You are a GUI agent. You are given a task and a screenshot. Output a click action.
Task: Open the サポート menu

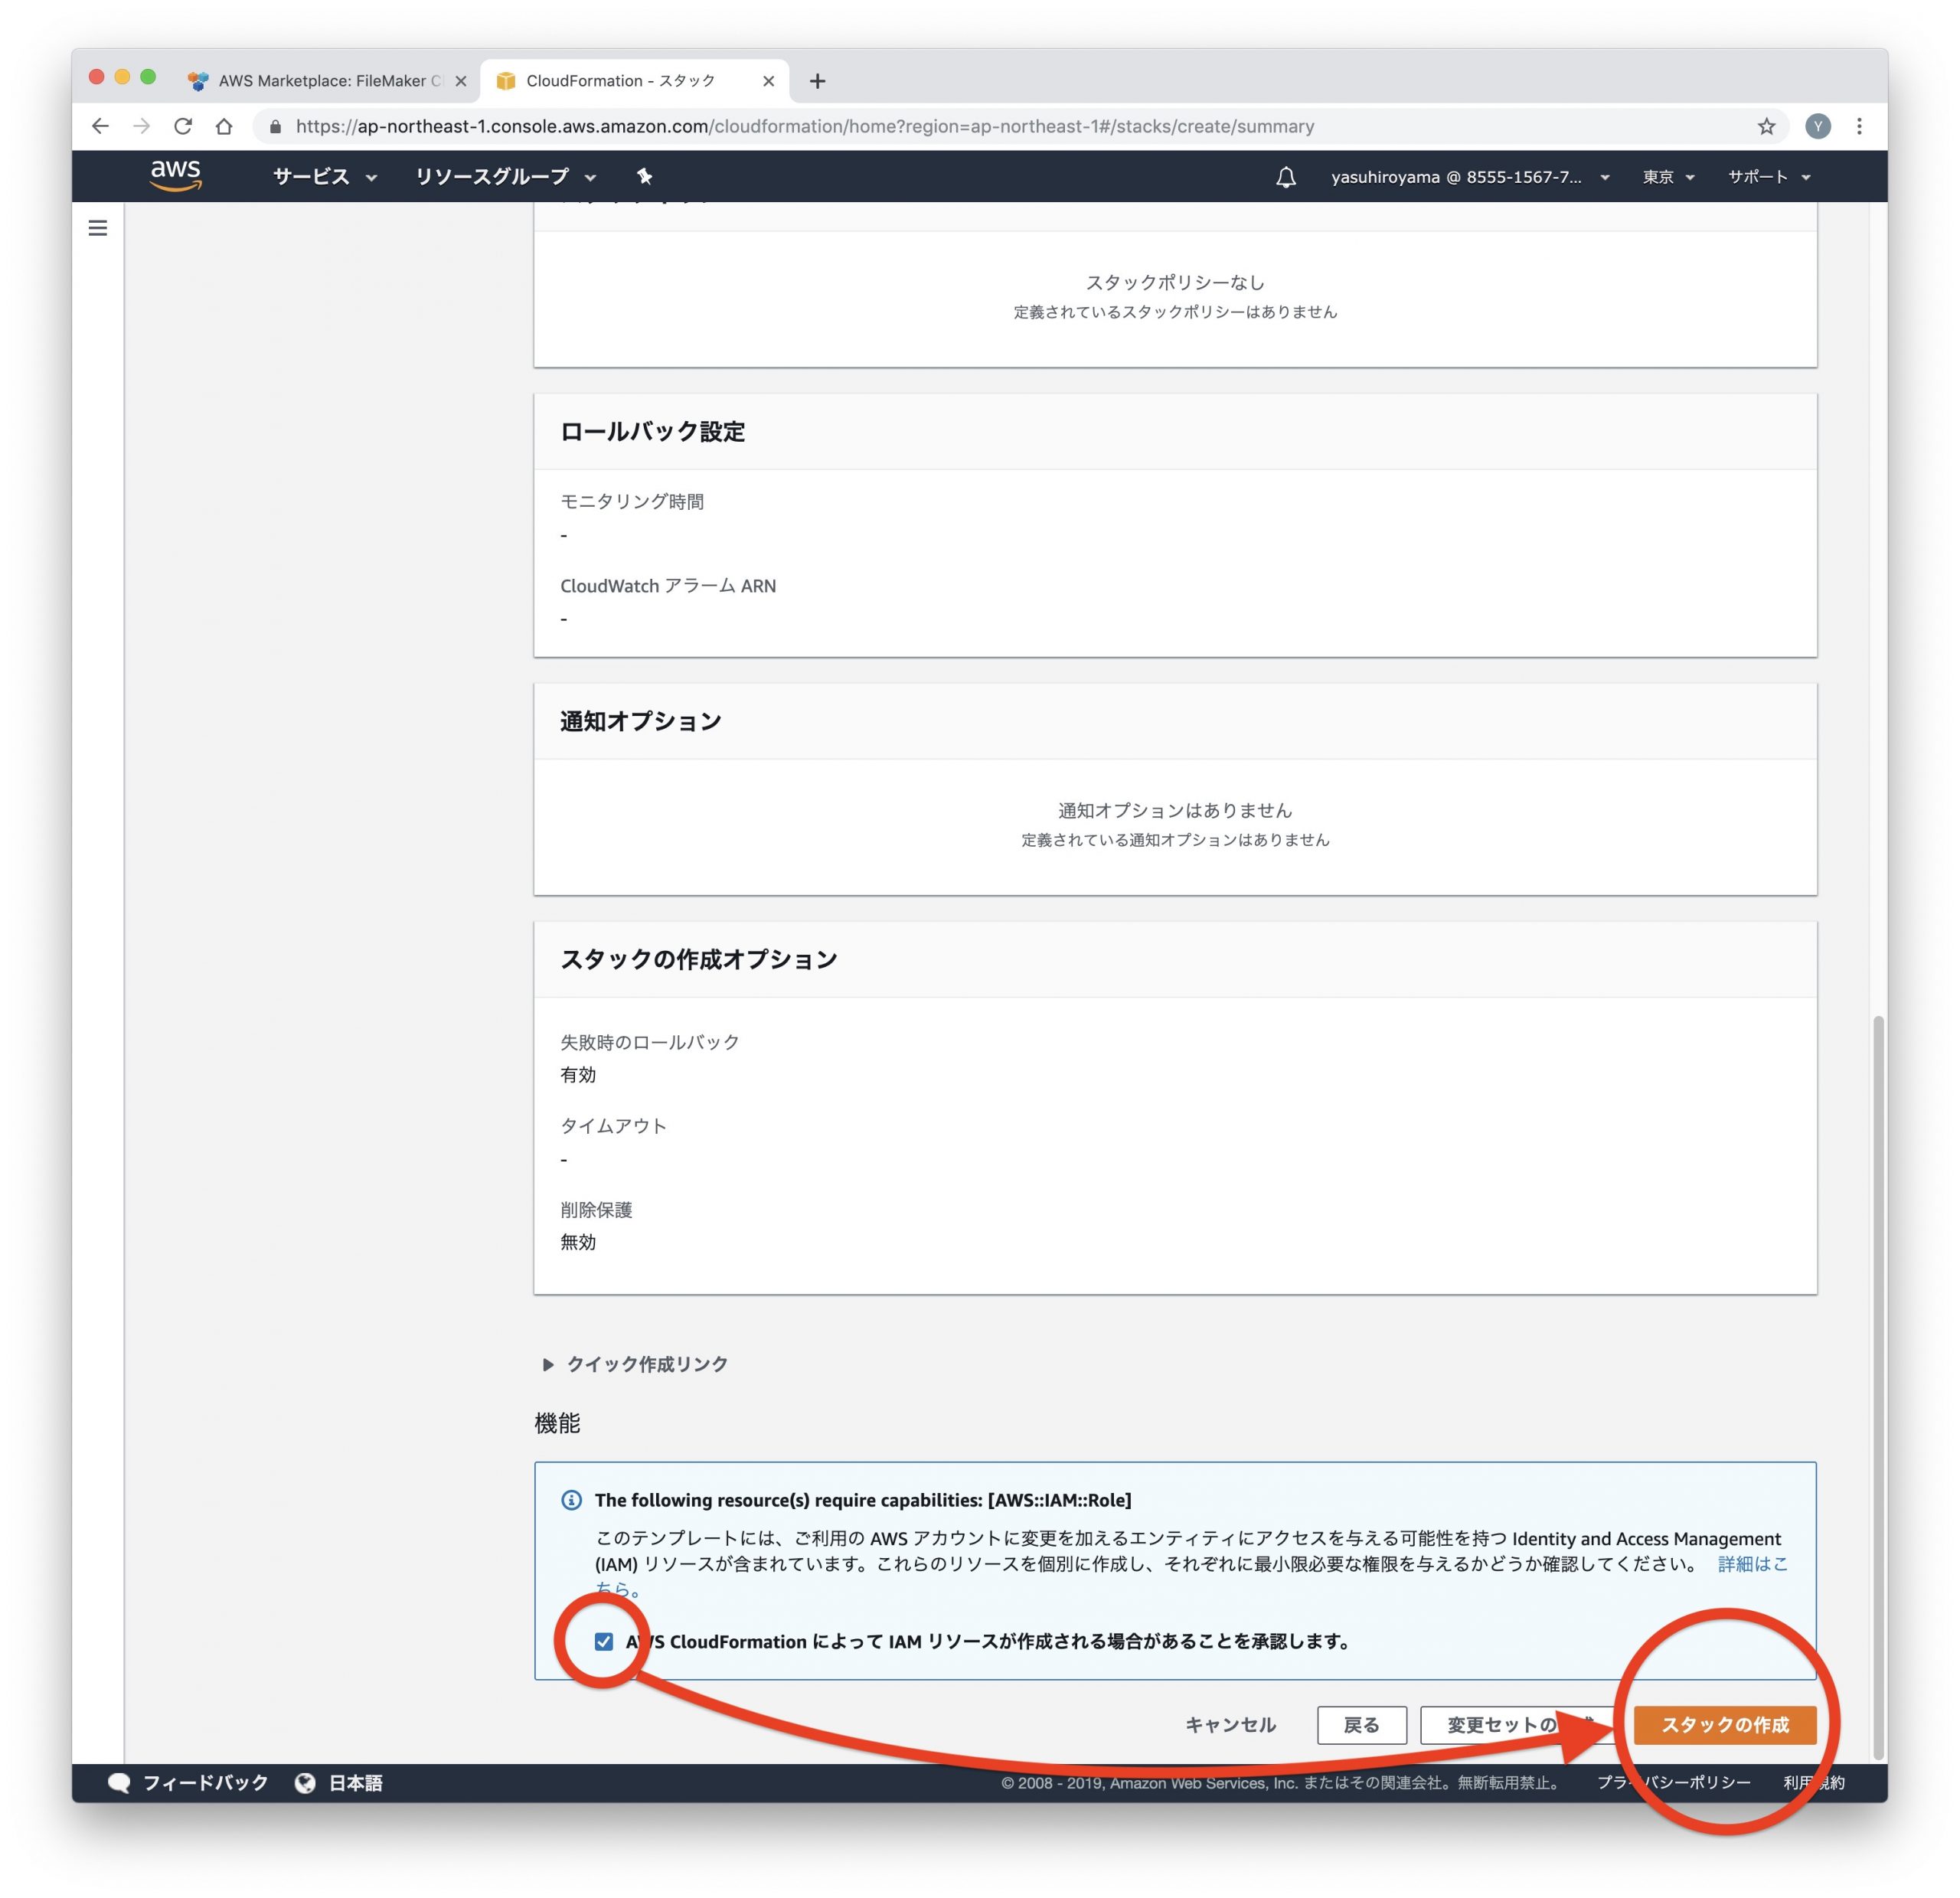pos(1768,177)
